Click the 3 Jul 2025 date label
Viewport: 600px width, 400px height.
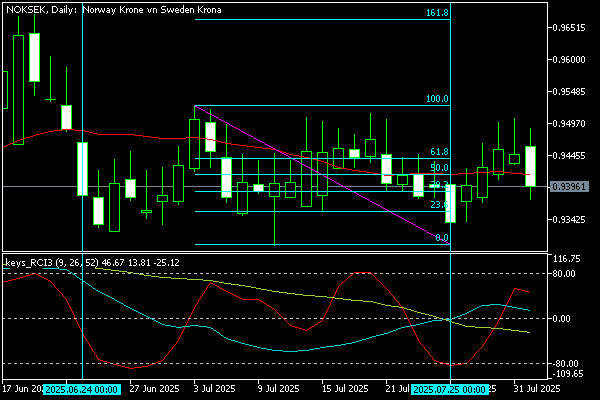[x=214, y=389]
